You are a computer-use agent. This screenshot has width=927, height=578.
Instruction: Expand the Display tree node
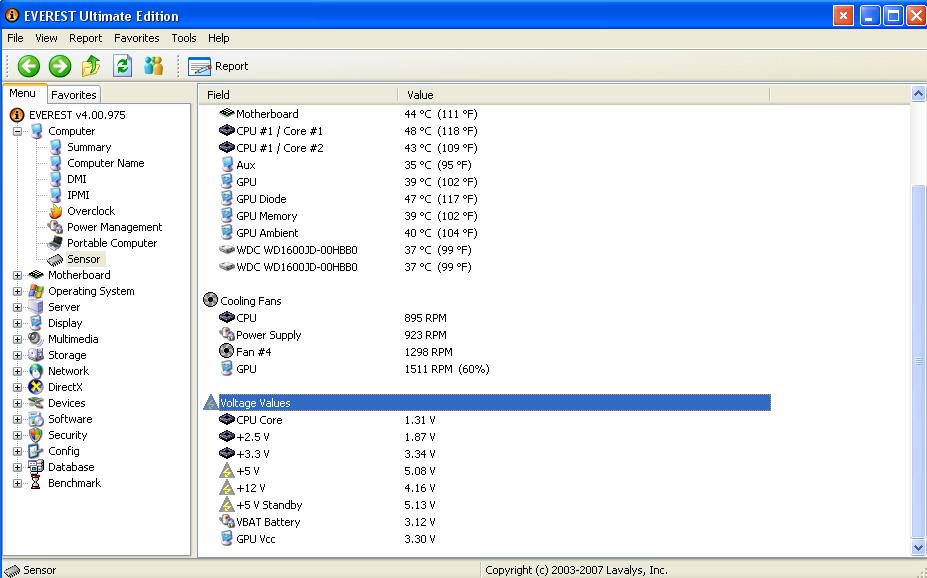click(x=18, y=323)
